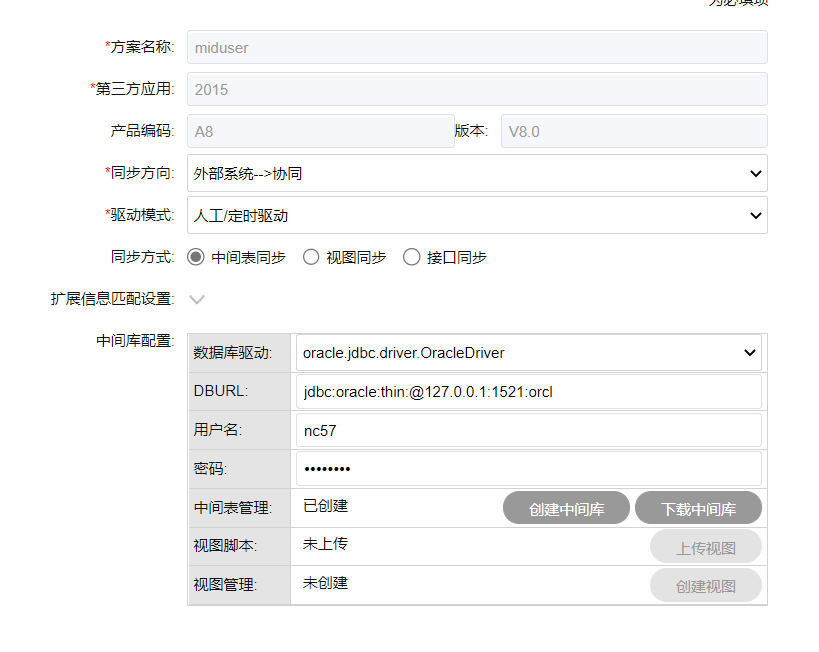
Task: Open 数据库驱动 dropdown
Action: [529, 353]
